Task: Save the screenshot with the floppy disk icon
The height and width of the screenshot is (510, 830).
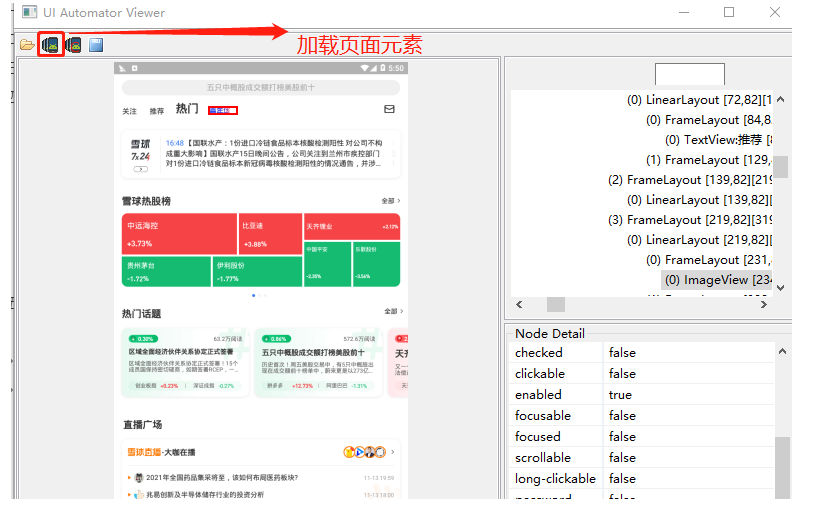Action: pyautogui.click(x=96, y=45)
